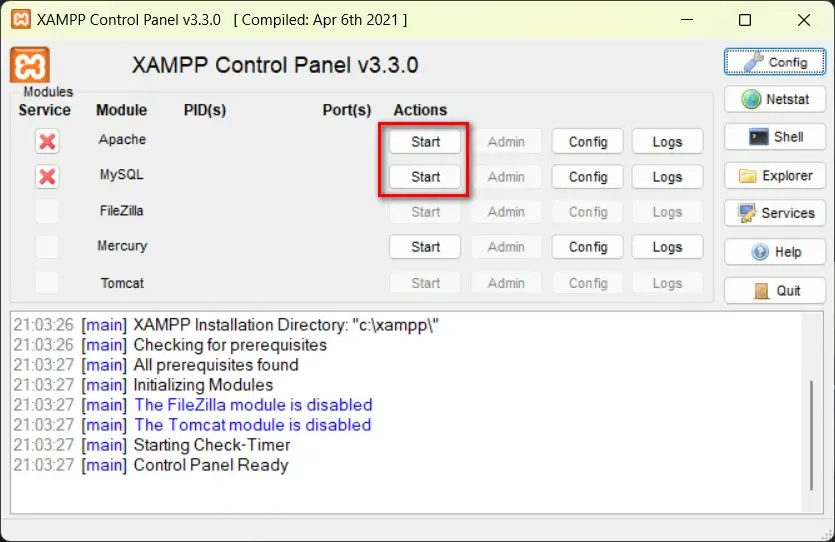Screen dimensions: 835x542
Task: Start the MySQL module
Action: click(x=425, y=177)
